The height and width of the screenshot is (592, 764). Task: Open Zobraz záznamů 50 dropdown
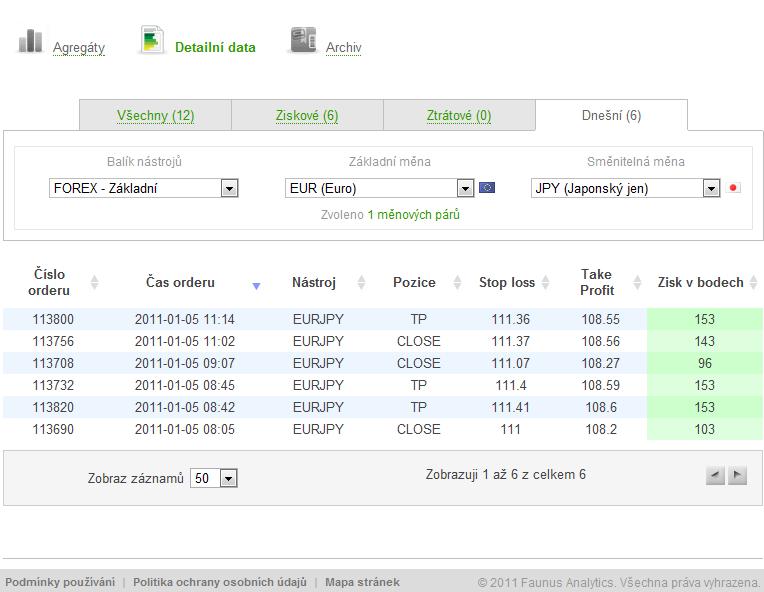(x=213, y=478)
